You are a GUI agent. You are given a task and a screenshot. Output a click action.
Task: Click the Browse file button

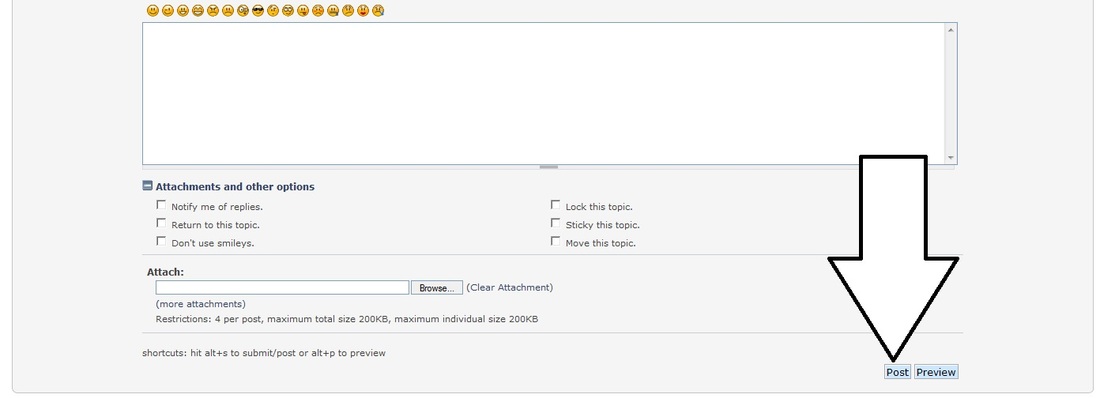click(436, 288)
